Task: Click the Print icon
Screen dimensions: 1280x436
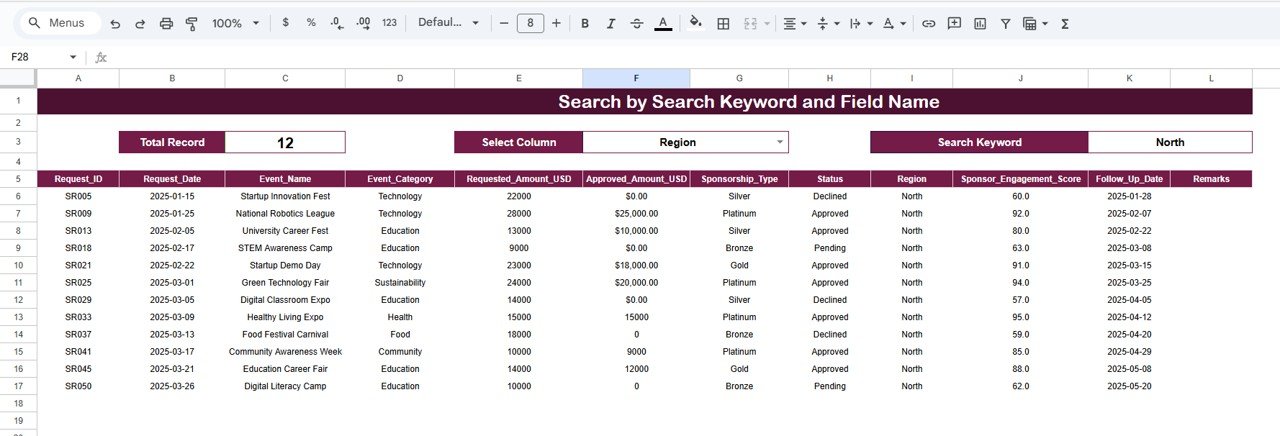Action: [x=166, y=23]
